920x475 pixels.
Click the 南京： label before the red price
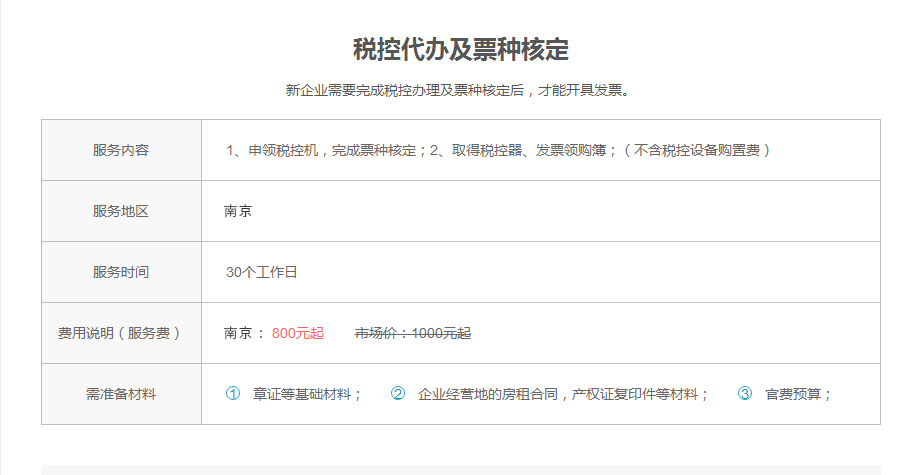(244, 333)
